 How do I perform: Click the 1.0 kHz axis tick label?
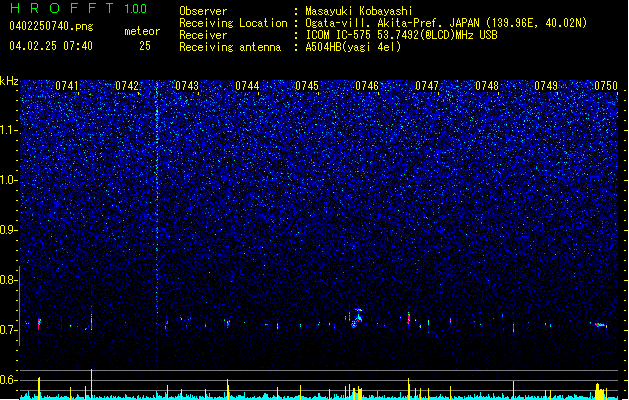coord(9,180)
